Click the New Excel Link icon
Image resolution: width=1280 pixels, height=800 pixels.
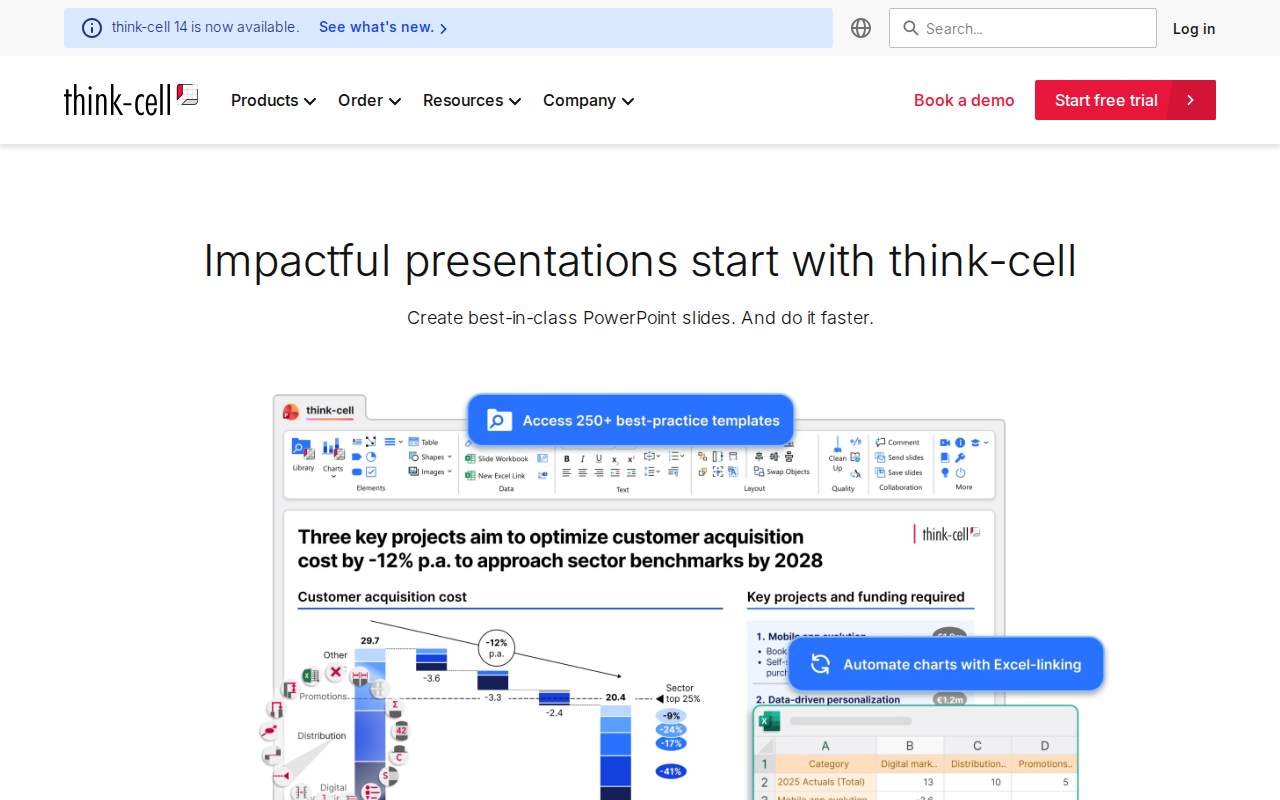(x=470, y=476)
